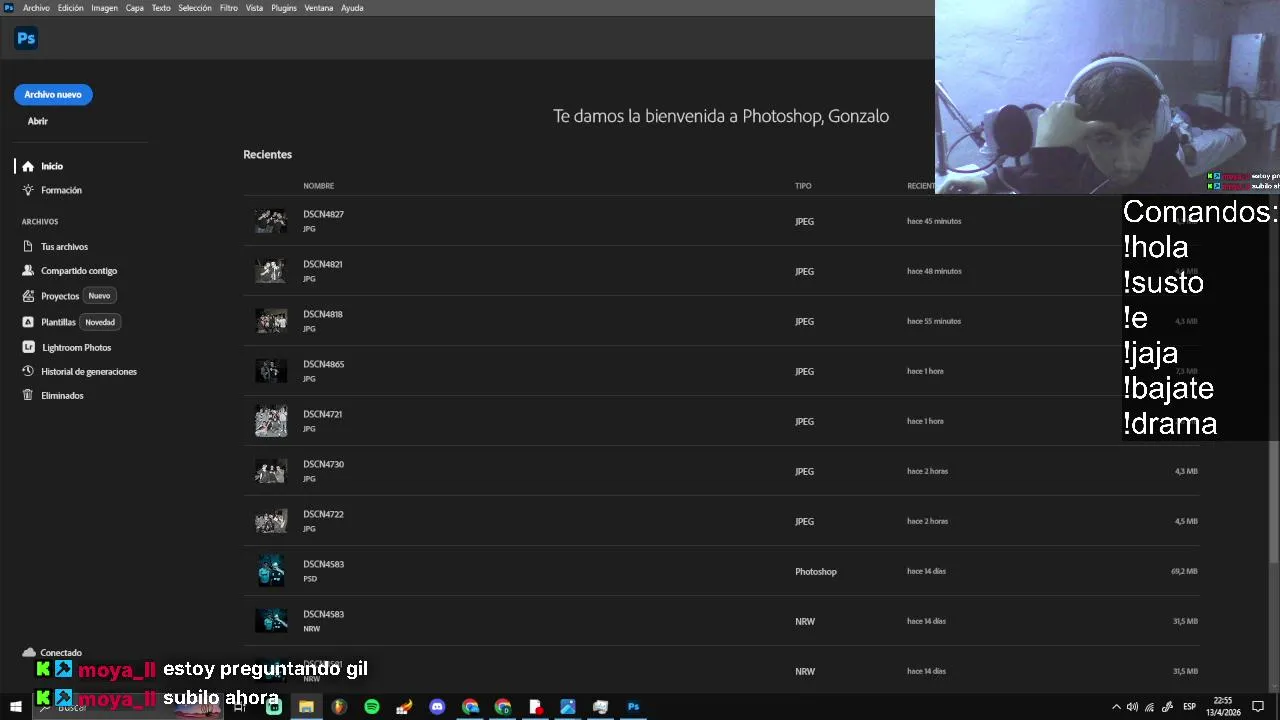
Task: Click the Abrir button
Action: tap(37, 121)
